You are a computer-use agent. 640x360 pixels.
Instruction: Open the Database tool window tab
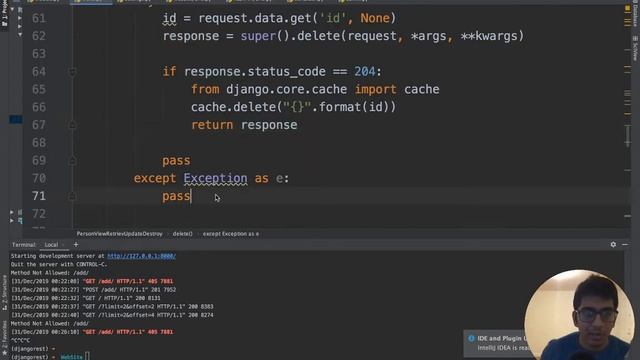636,14
